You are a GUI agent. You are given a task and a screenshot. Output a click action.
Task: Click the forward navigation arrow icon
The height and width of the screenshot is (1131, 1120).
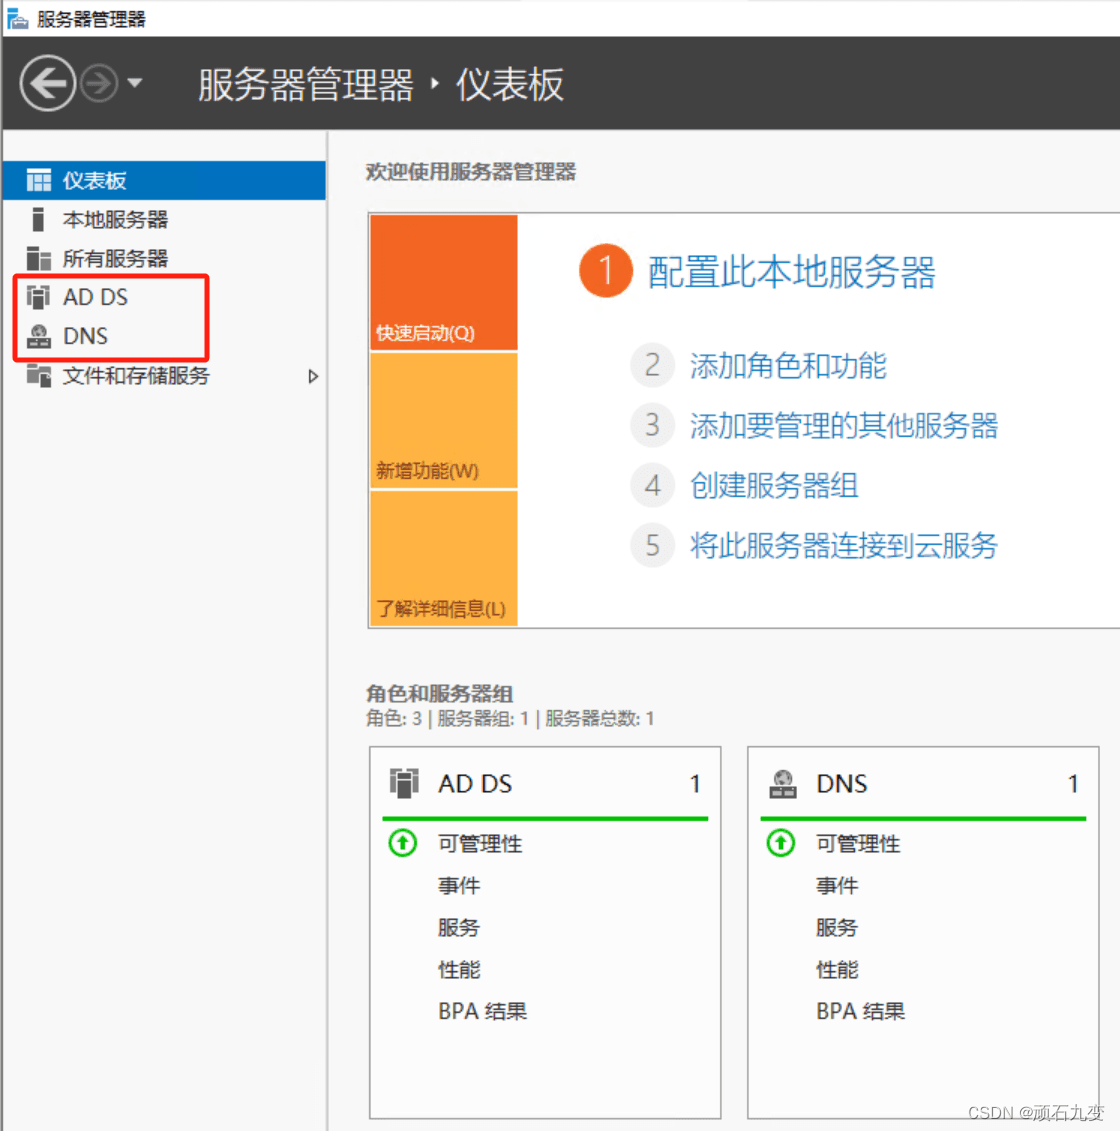coord(99,84)
